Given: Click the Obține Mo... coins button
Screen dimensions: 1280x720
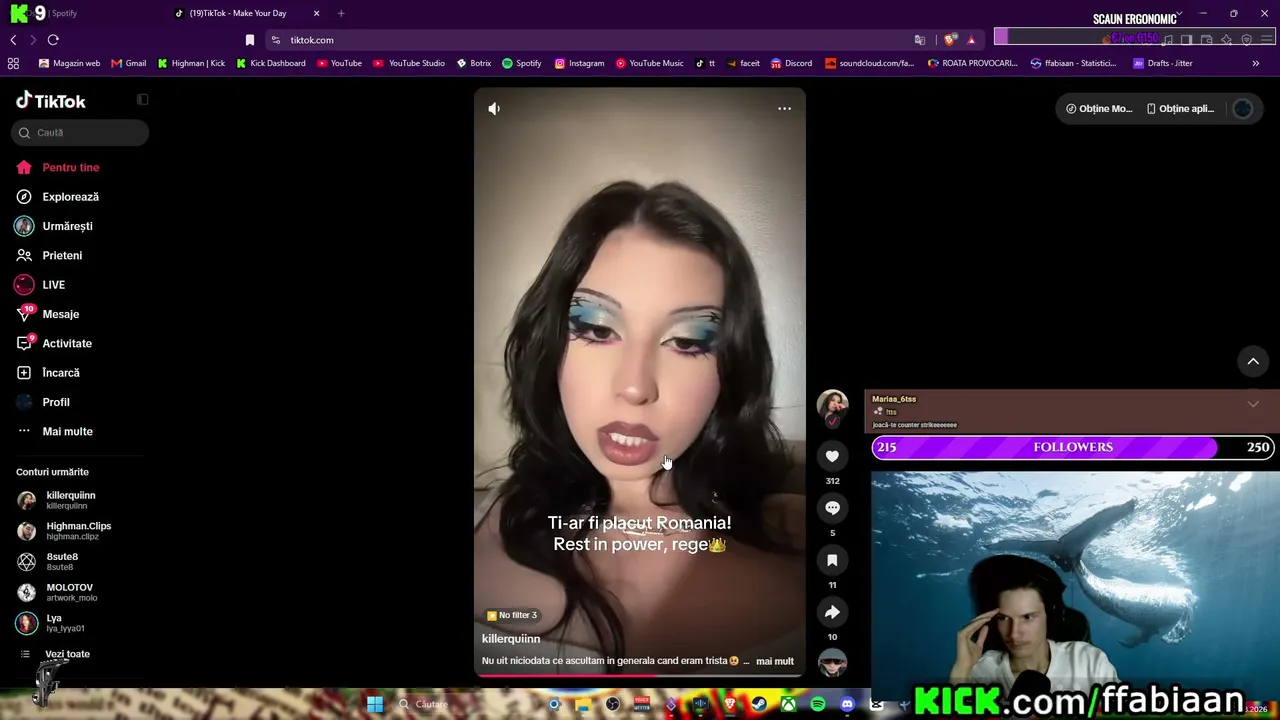Looking at the screenshot, I should coord(1099,109).
